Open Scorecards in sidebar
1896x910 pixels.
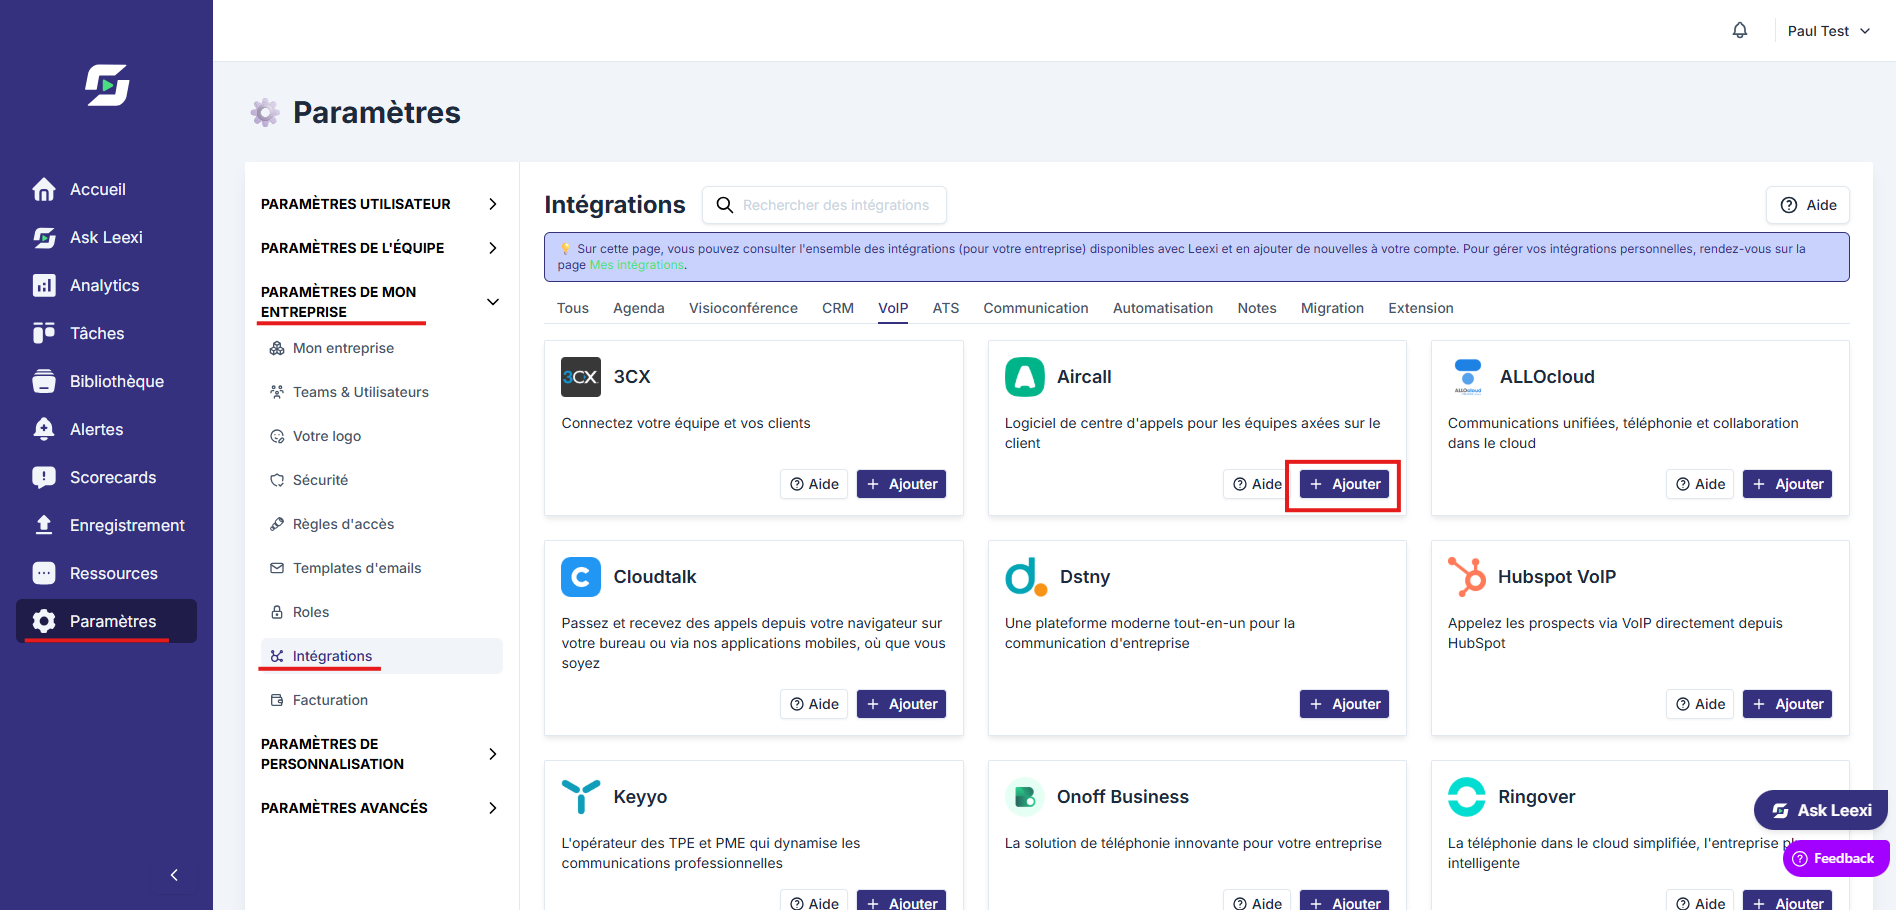coord(106,477)
